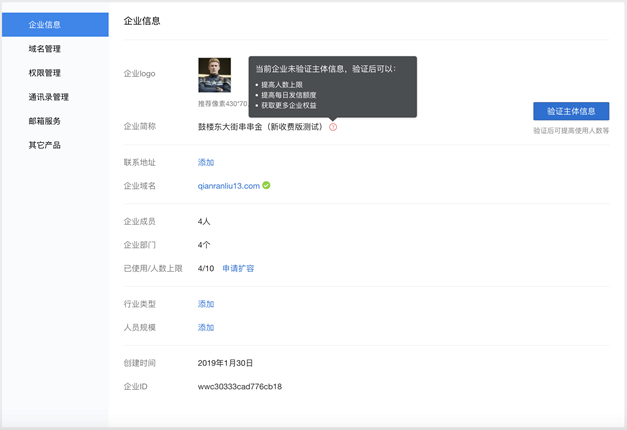Click the creation date 2019年1月30日
The width and height of the screenshot is (627, 430).
click(226, 362)
